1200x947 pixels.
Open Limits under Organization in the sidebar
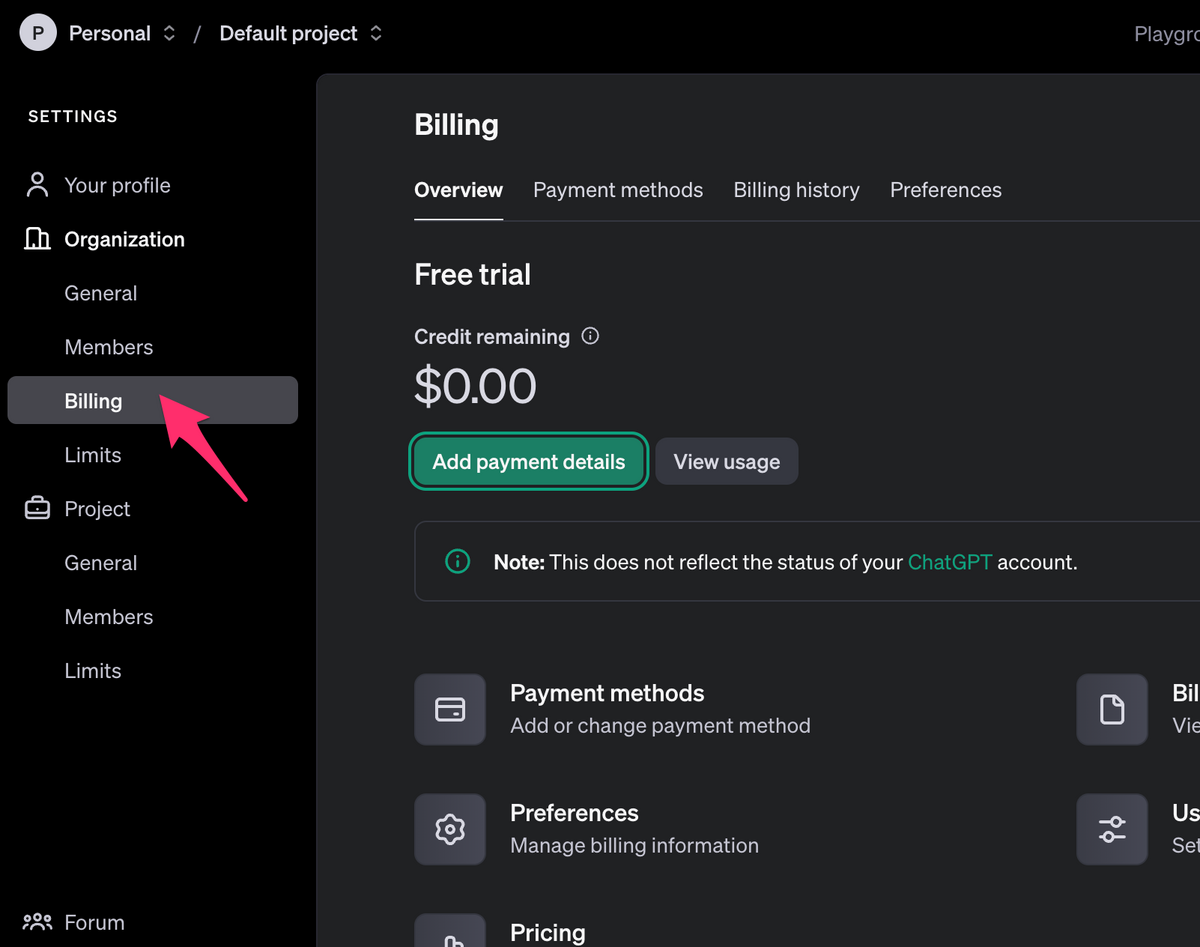93,455
